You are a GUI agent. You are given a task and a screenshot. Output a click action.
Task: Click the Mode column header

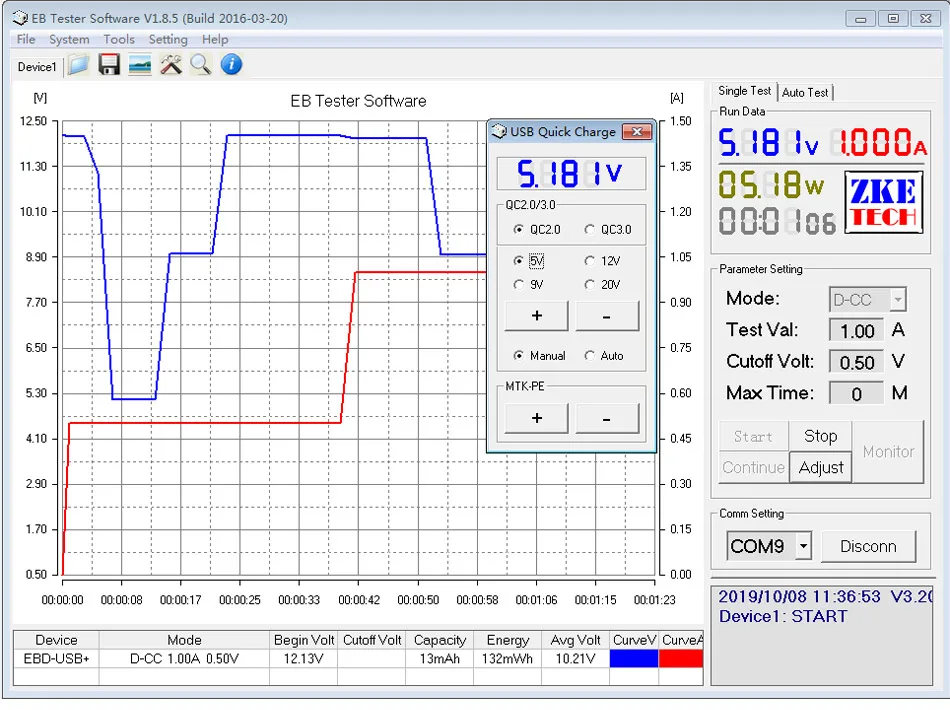[184, 640]
